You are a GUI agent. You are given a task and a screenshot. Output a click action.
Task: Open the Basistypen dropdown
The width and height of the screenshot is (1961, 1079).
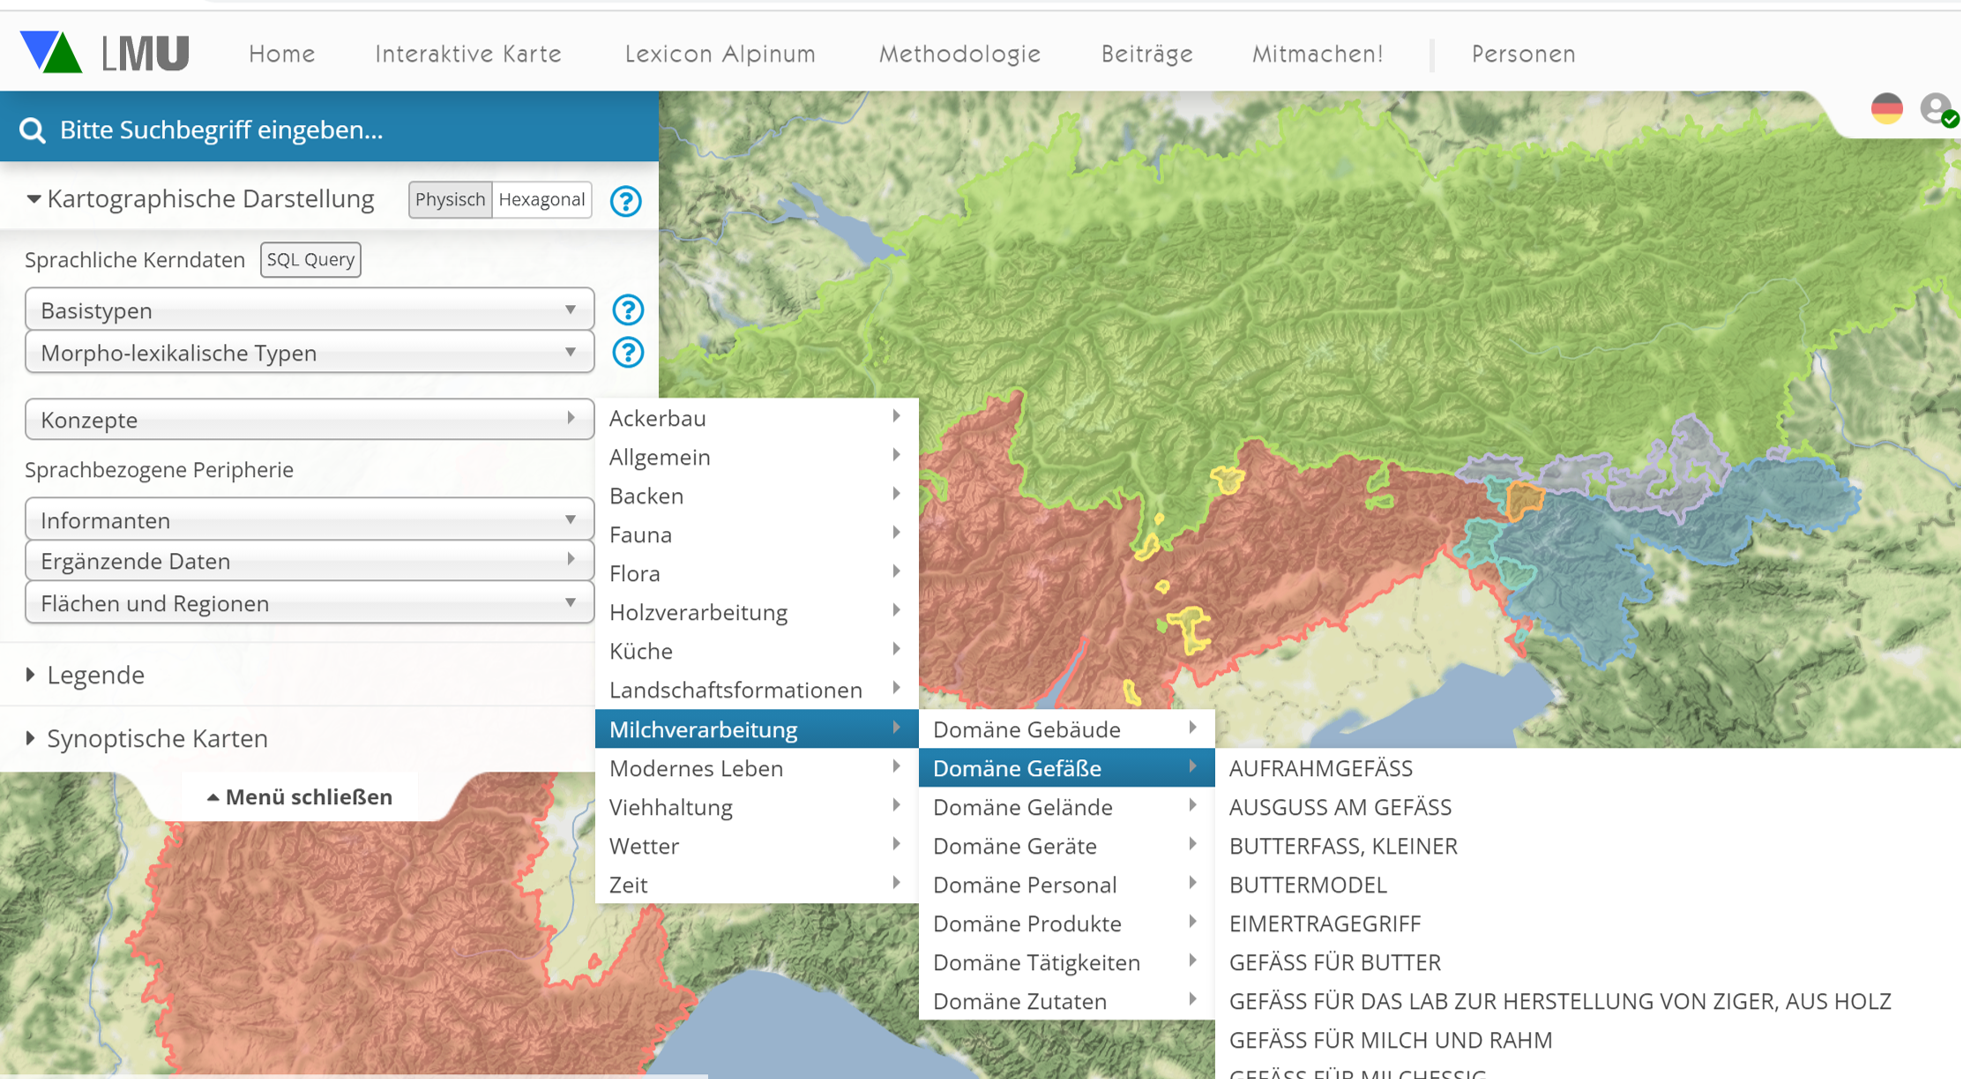[309, 310]
